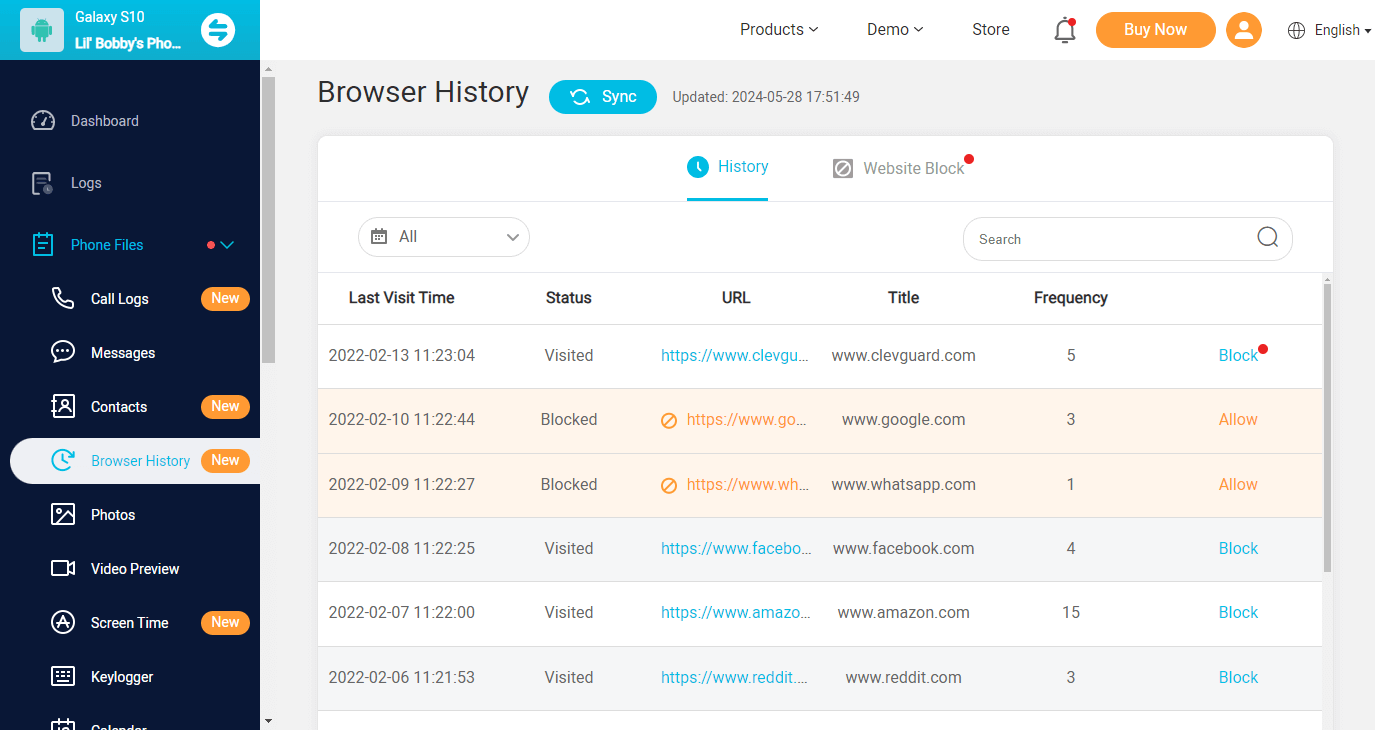
Task: Click the History tab clock icon
Action: [x=697, y=167]
